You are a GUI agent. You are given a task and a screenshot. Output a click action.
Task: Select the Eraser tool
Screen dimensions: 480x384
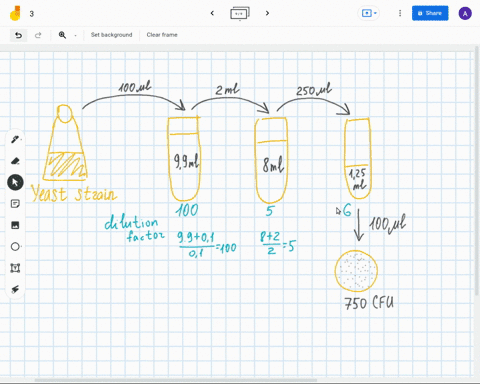click(15, 161)
